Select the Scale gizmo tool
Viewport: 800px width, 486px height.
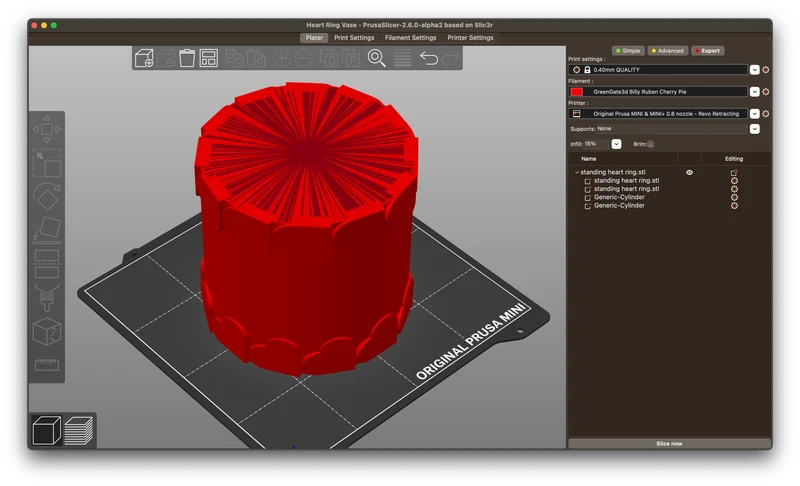[46, 163]
